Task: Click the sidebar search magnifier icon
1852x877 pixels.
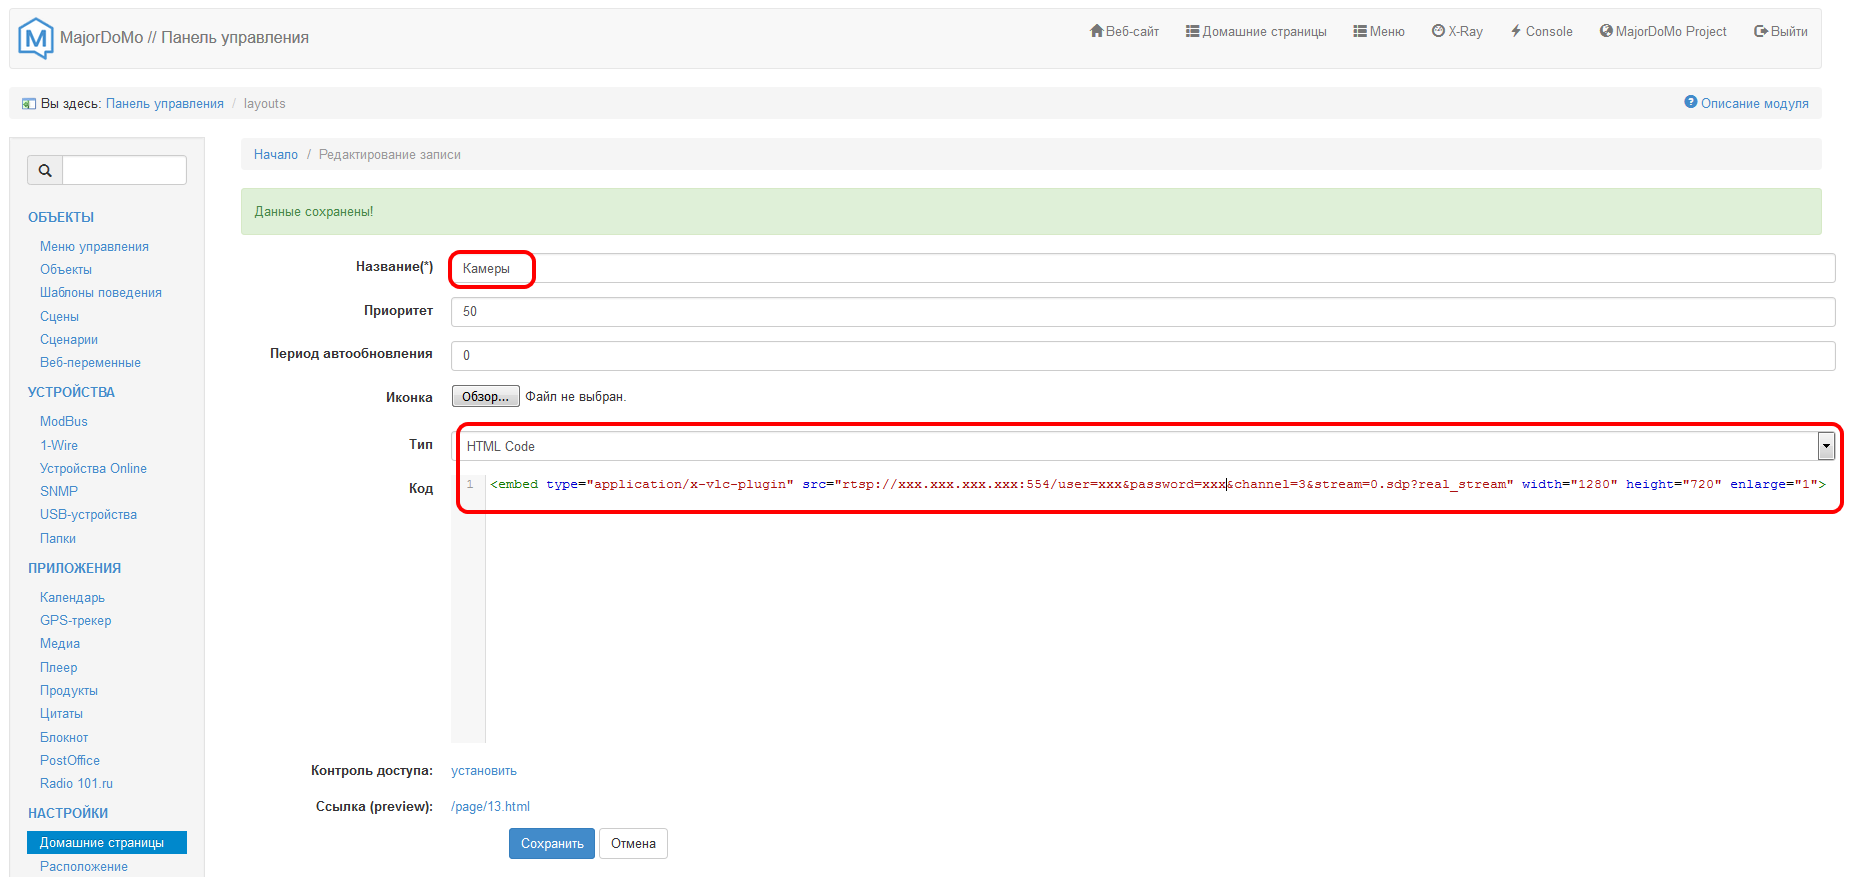Action: click(45, 170)
